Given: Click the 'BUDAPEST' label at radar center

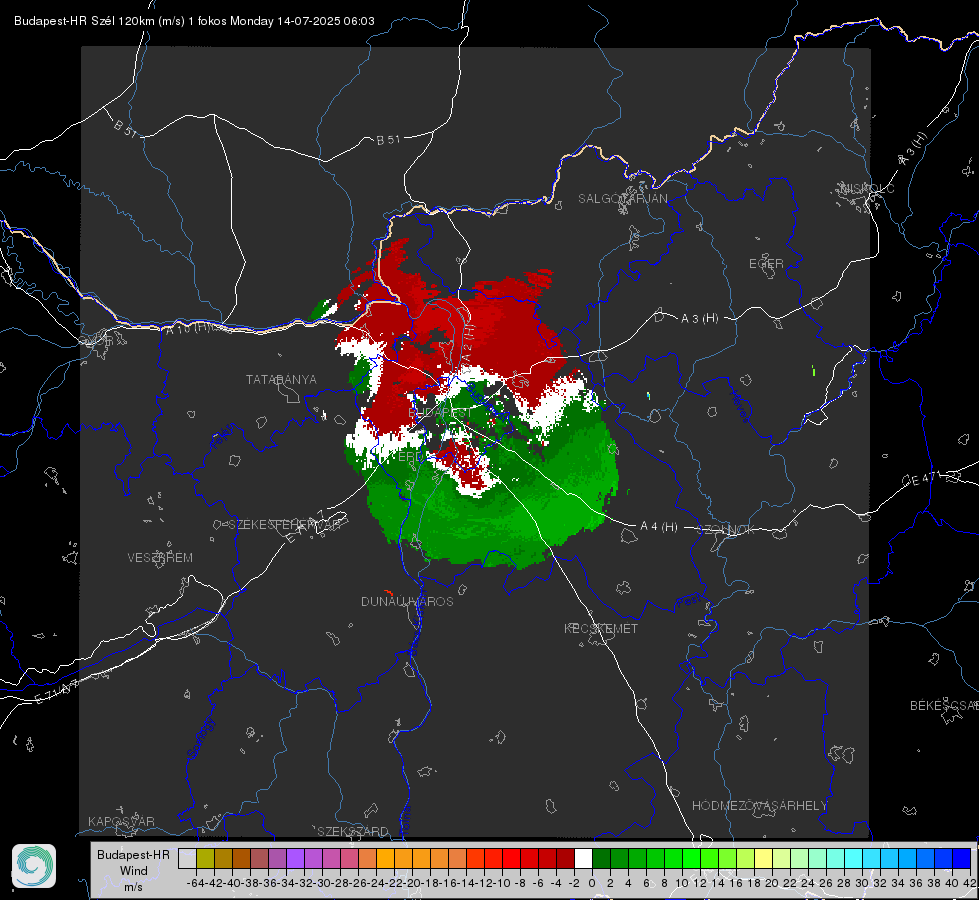Looking at the screenshot, I should (x=440, y=413).
